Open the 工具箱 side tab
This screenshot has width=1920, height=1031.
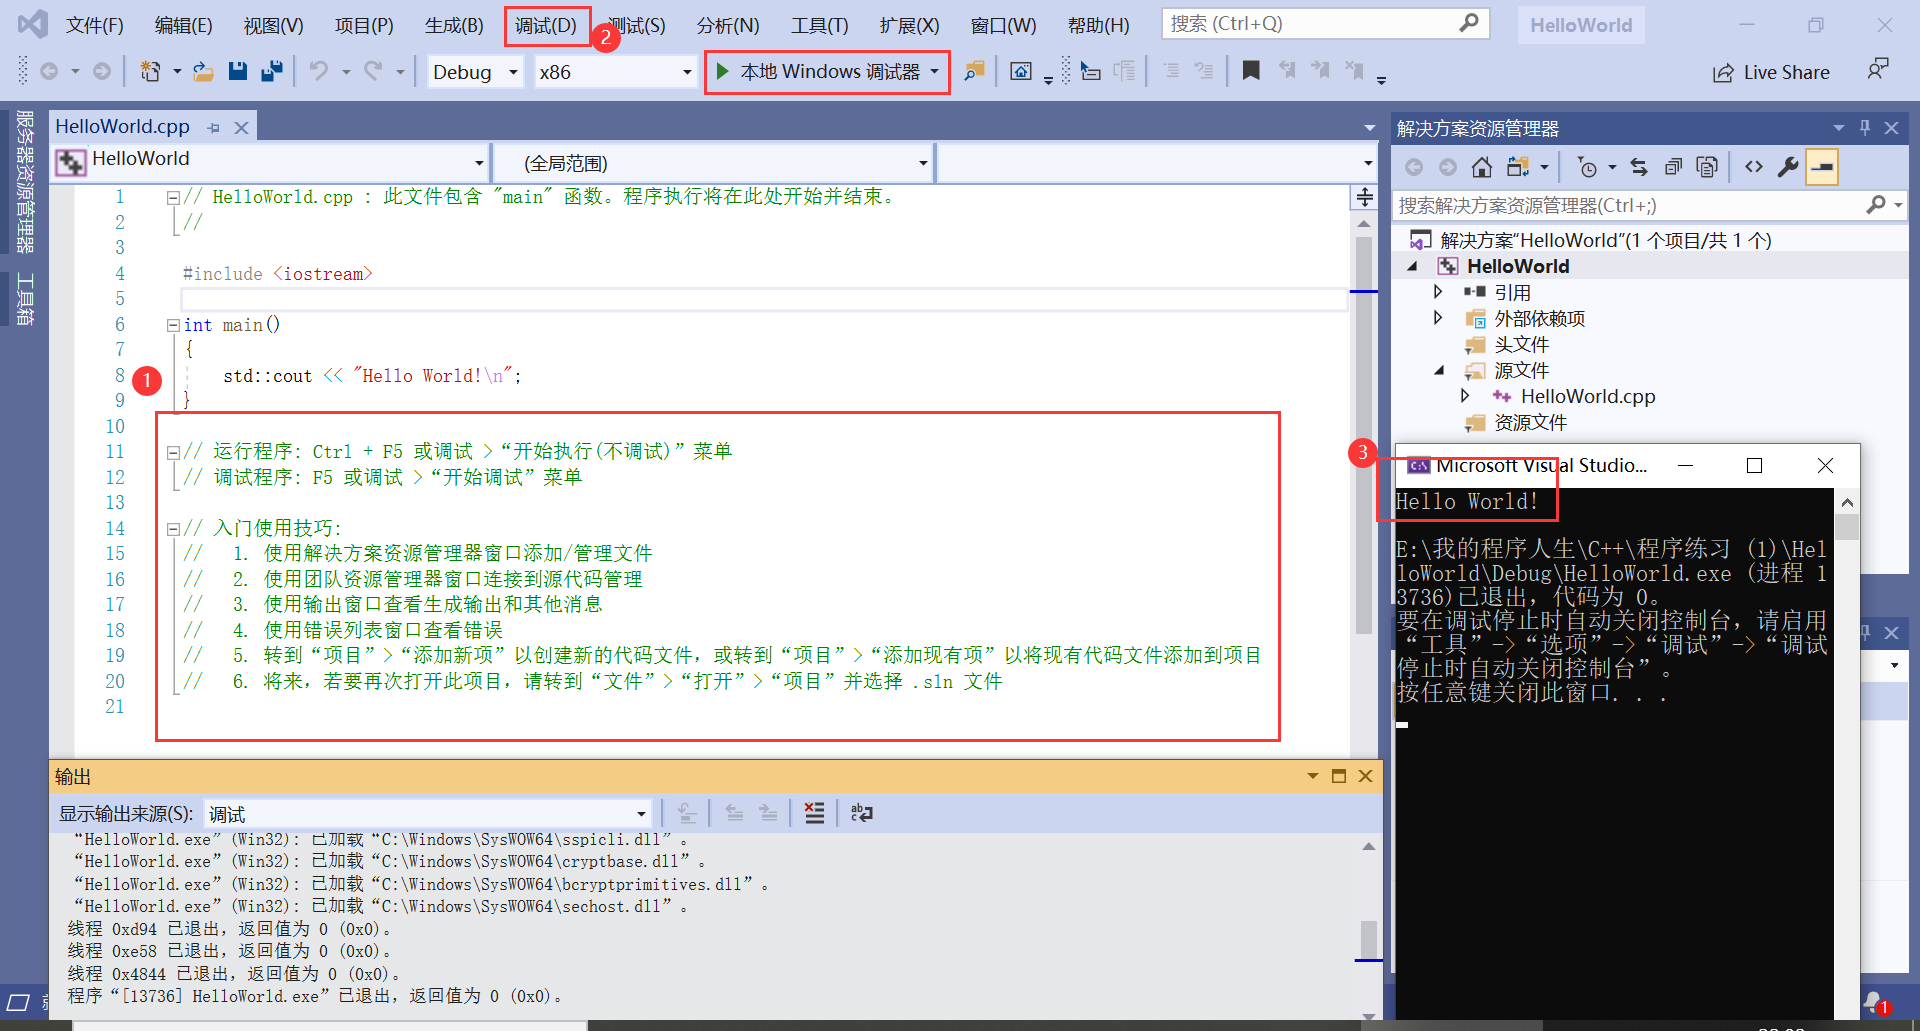(x=25, y=299)
